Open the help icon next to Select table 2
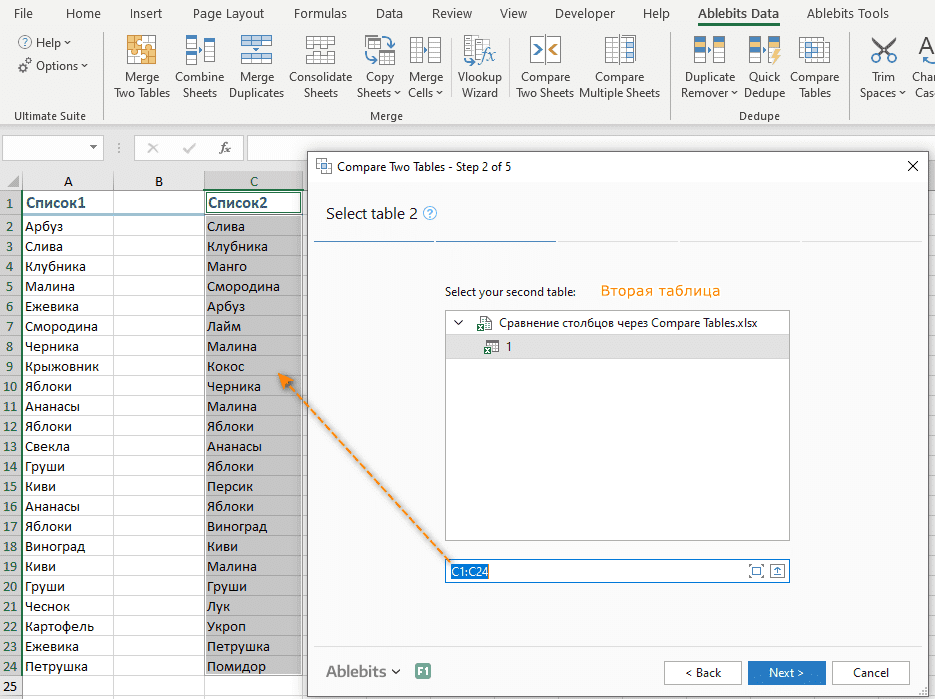The width and height of the screenshot is (935, 699). click(x=430, y=214)
